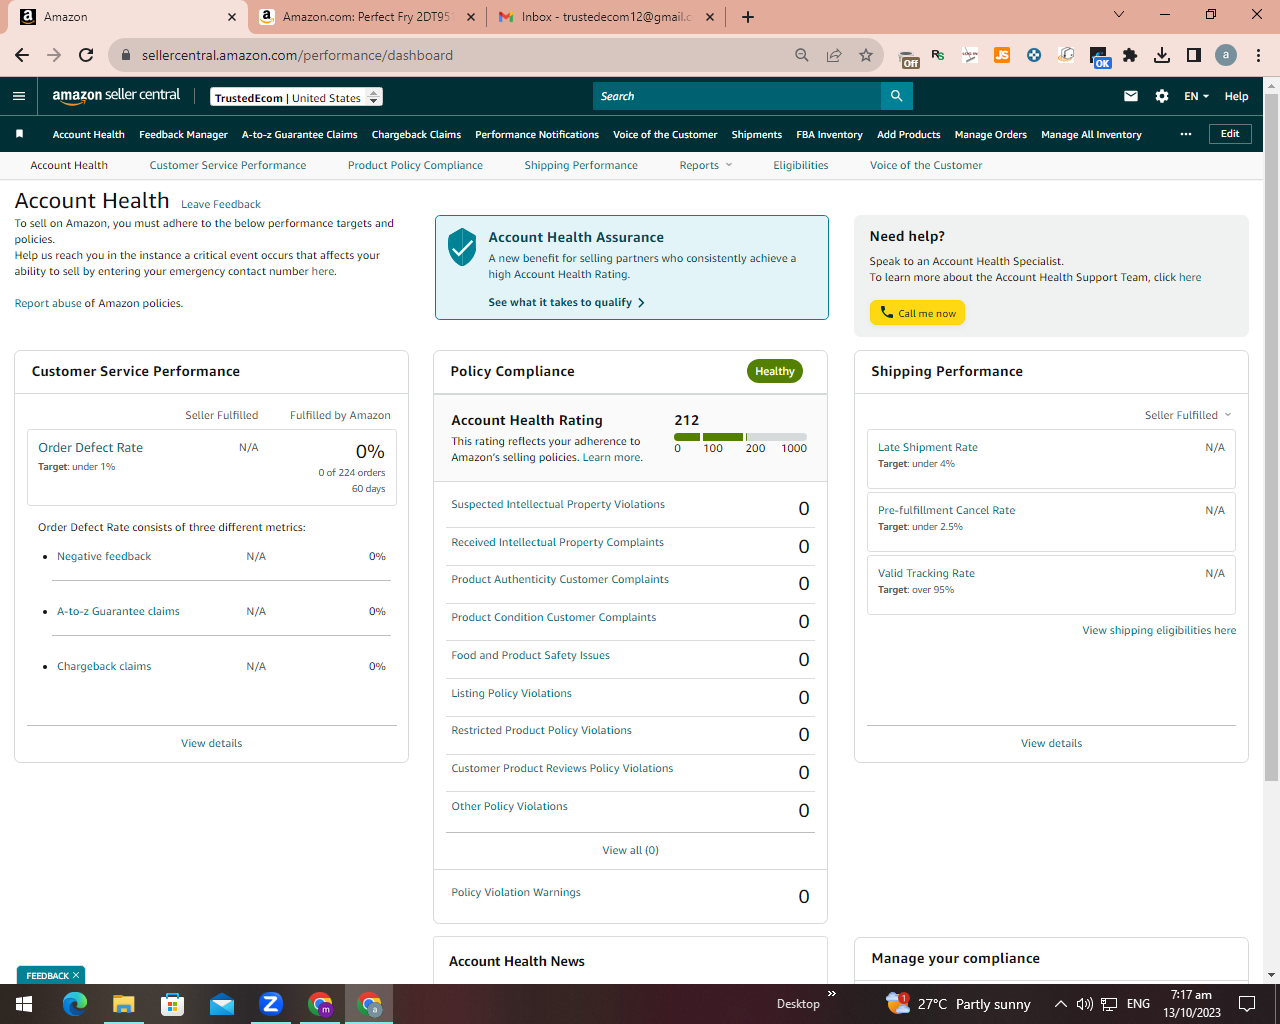
Task: Click the page vertical scrollbar
Action: (x=1271, y=436)
